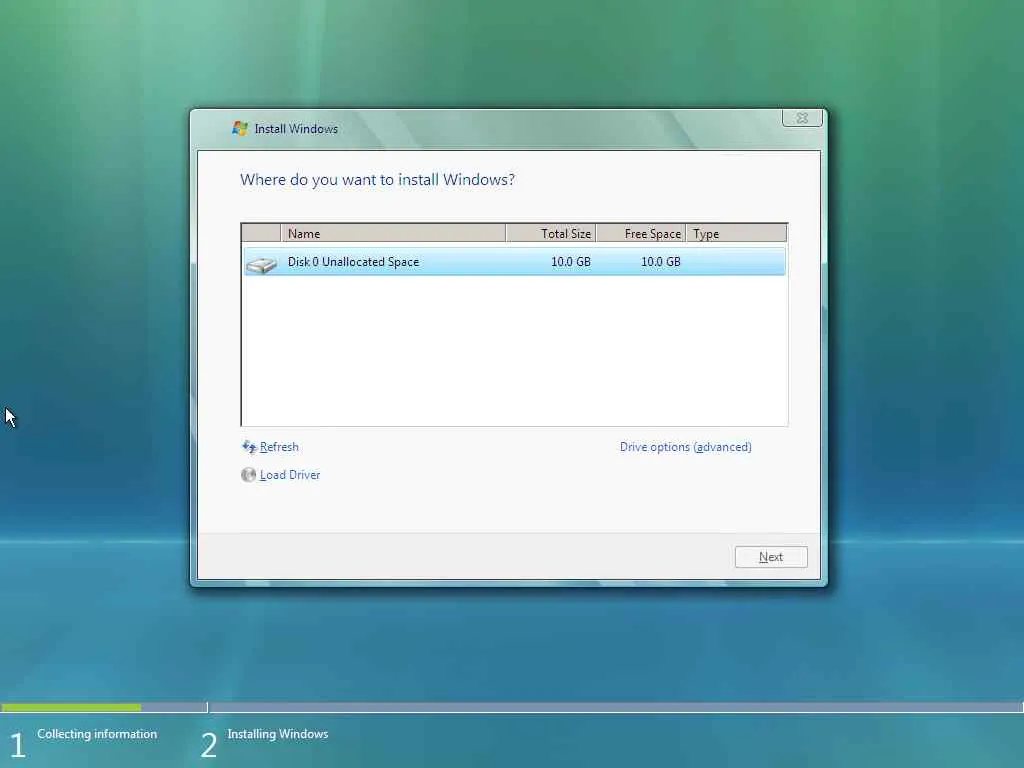This screenshot has height=768, width=1024.
Task: Click the Where do you want to install Windows heading
Action: [x=377, y=180]
